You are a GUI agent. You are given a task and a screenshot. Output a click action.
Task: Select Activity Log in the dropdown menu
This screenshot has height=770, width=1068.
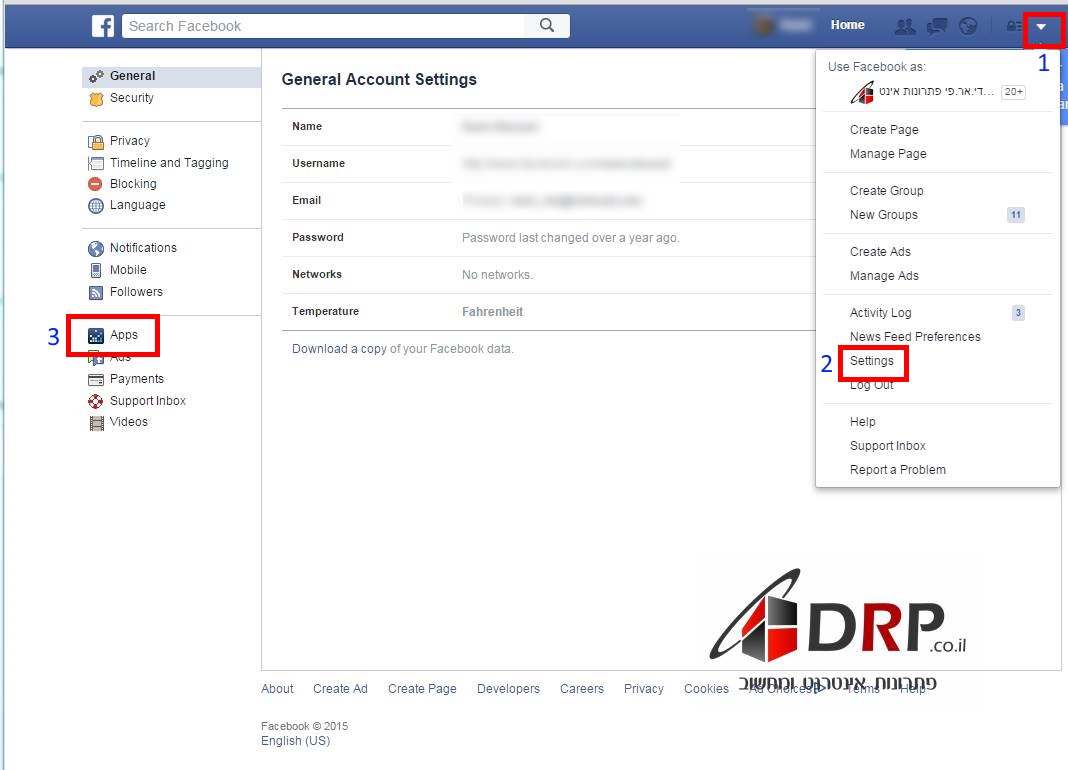point(880,313)
